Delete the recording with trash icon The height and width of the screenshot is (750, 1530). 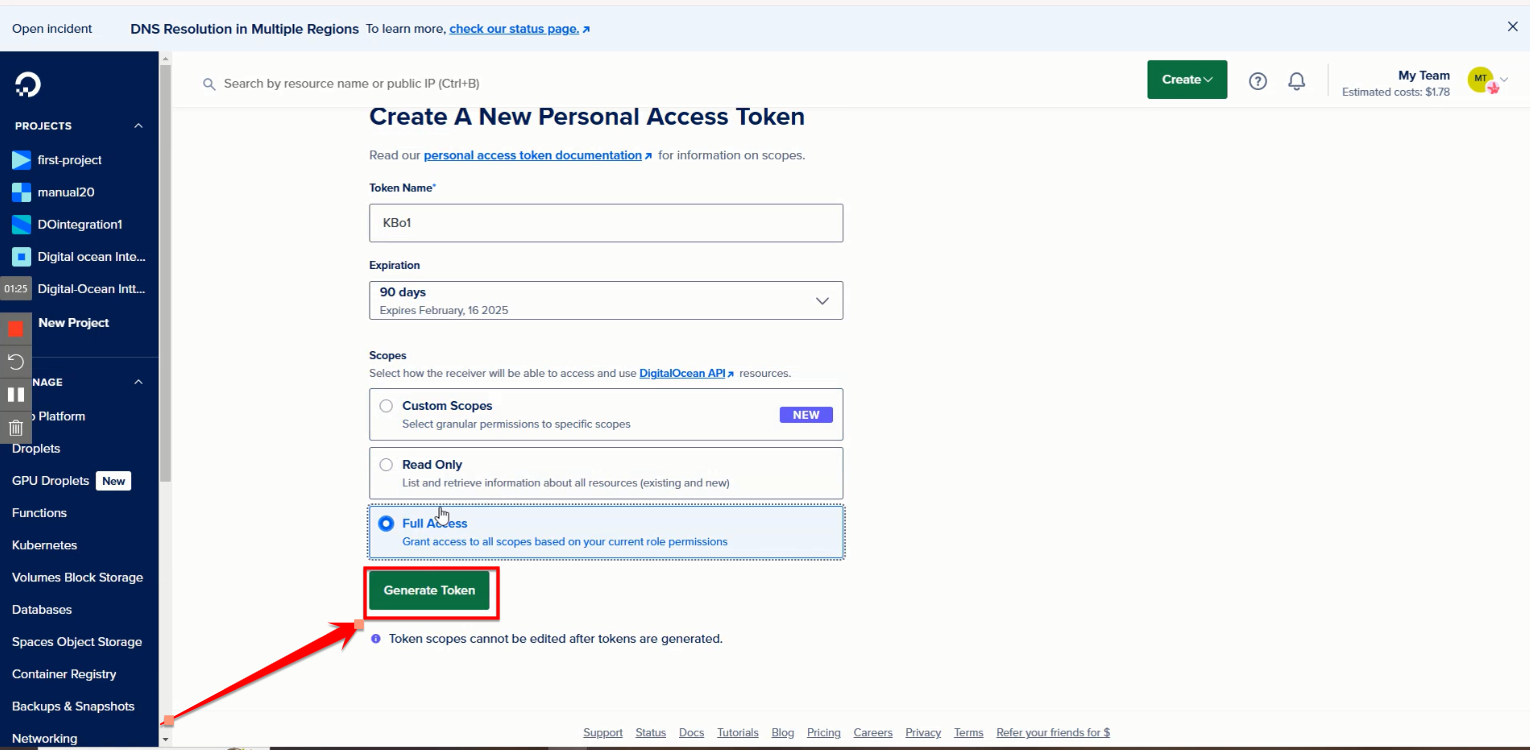pos(16,427)
